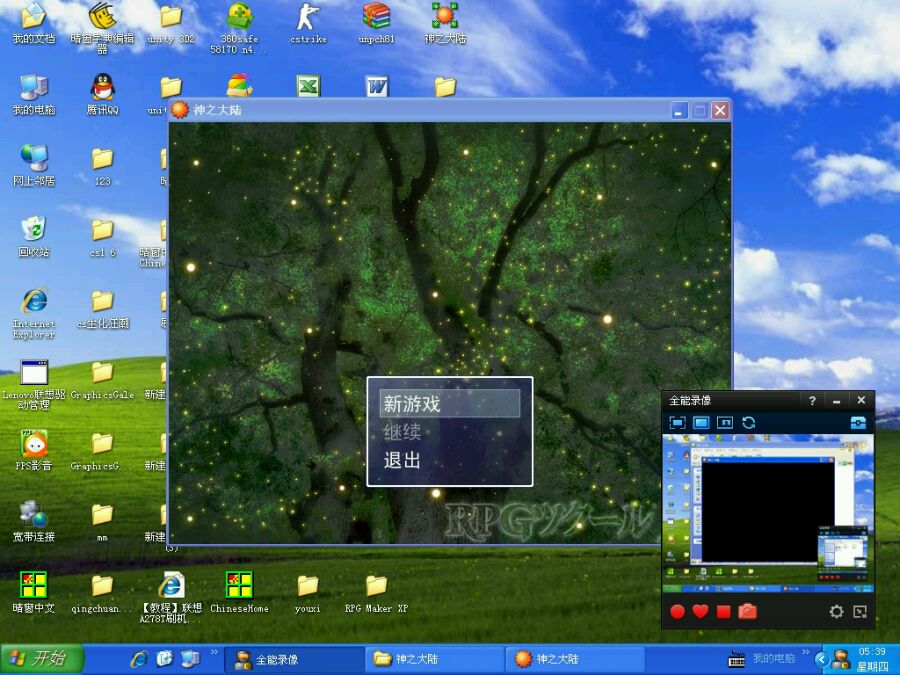
Task: Open 360safe installer desktop icon
Action: point(239,28)
